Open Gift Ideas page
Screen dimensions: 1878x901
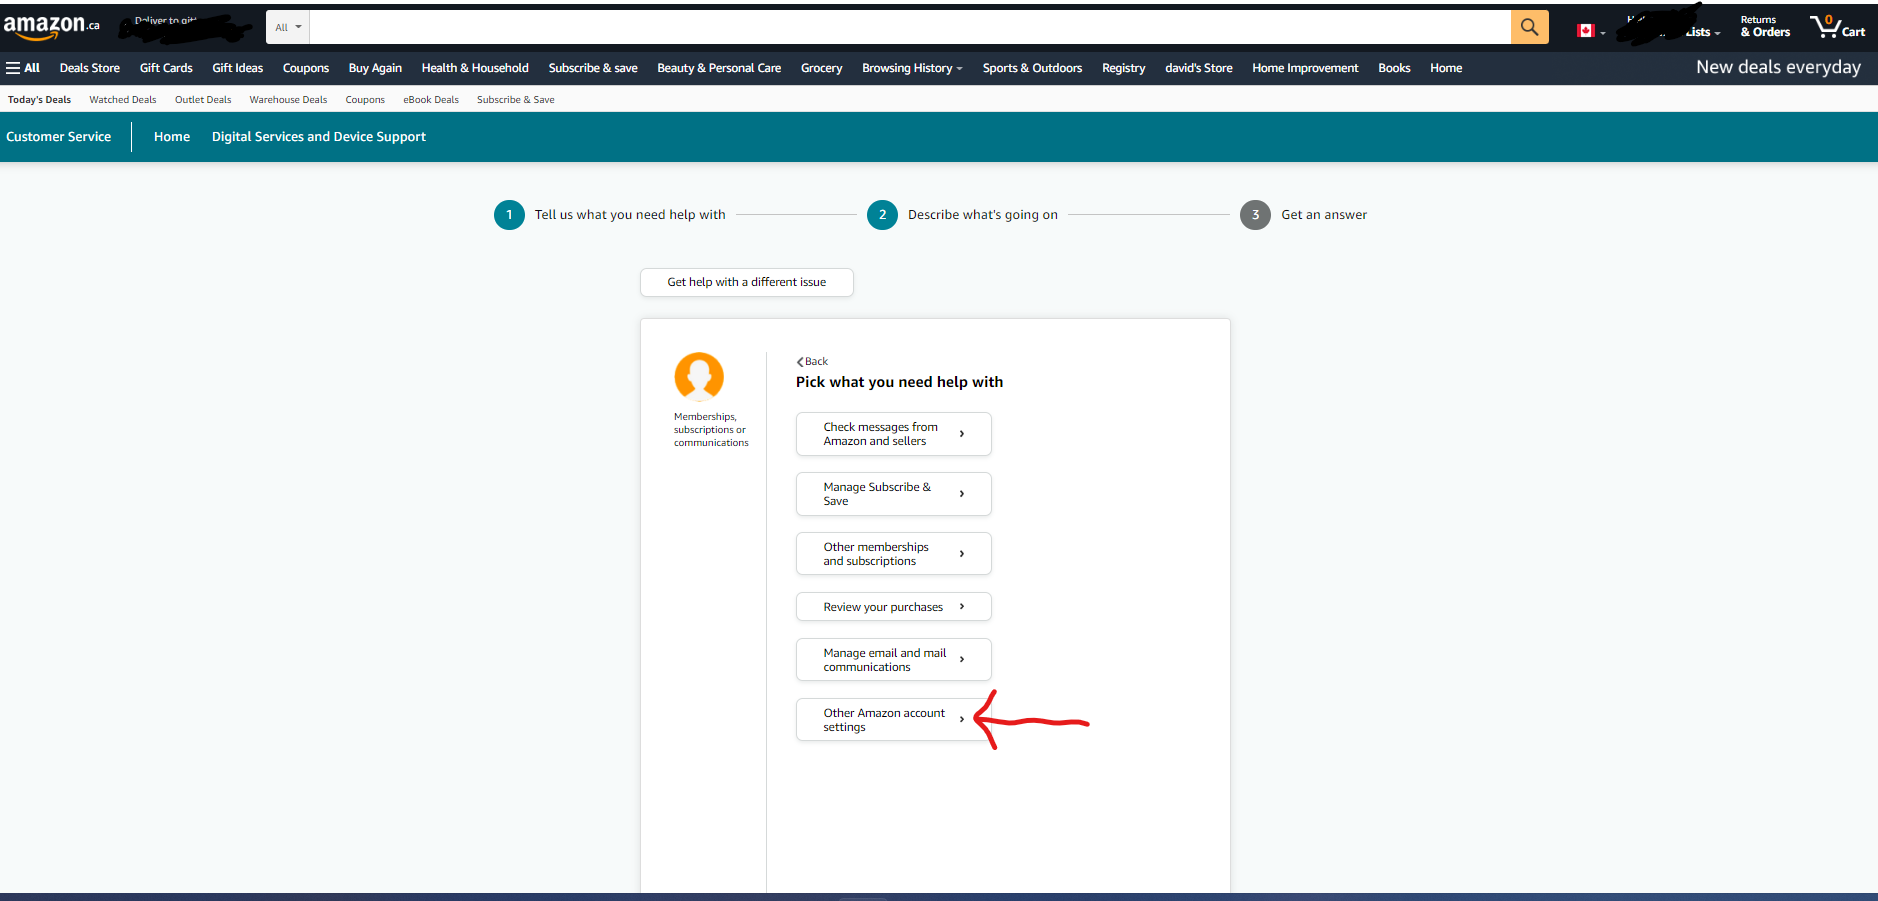point(238,68)
